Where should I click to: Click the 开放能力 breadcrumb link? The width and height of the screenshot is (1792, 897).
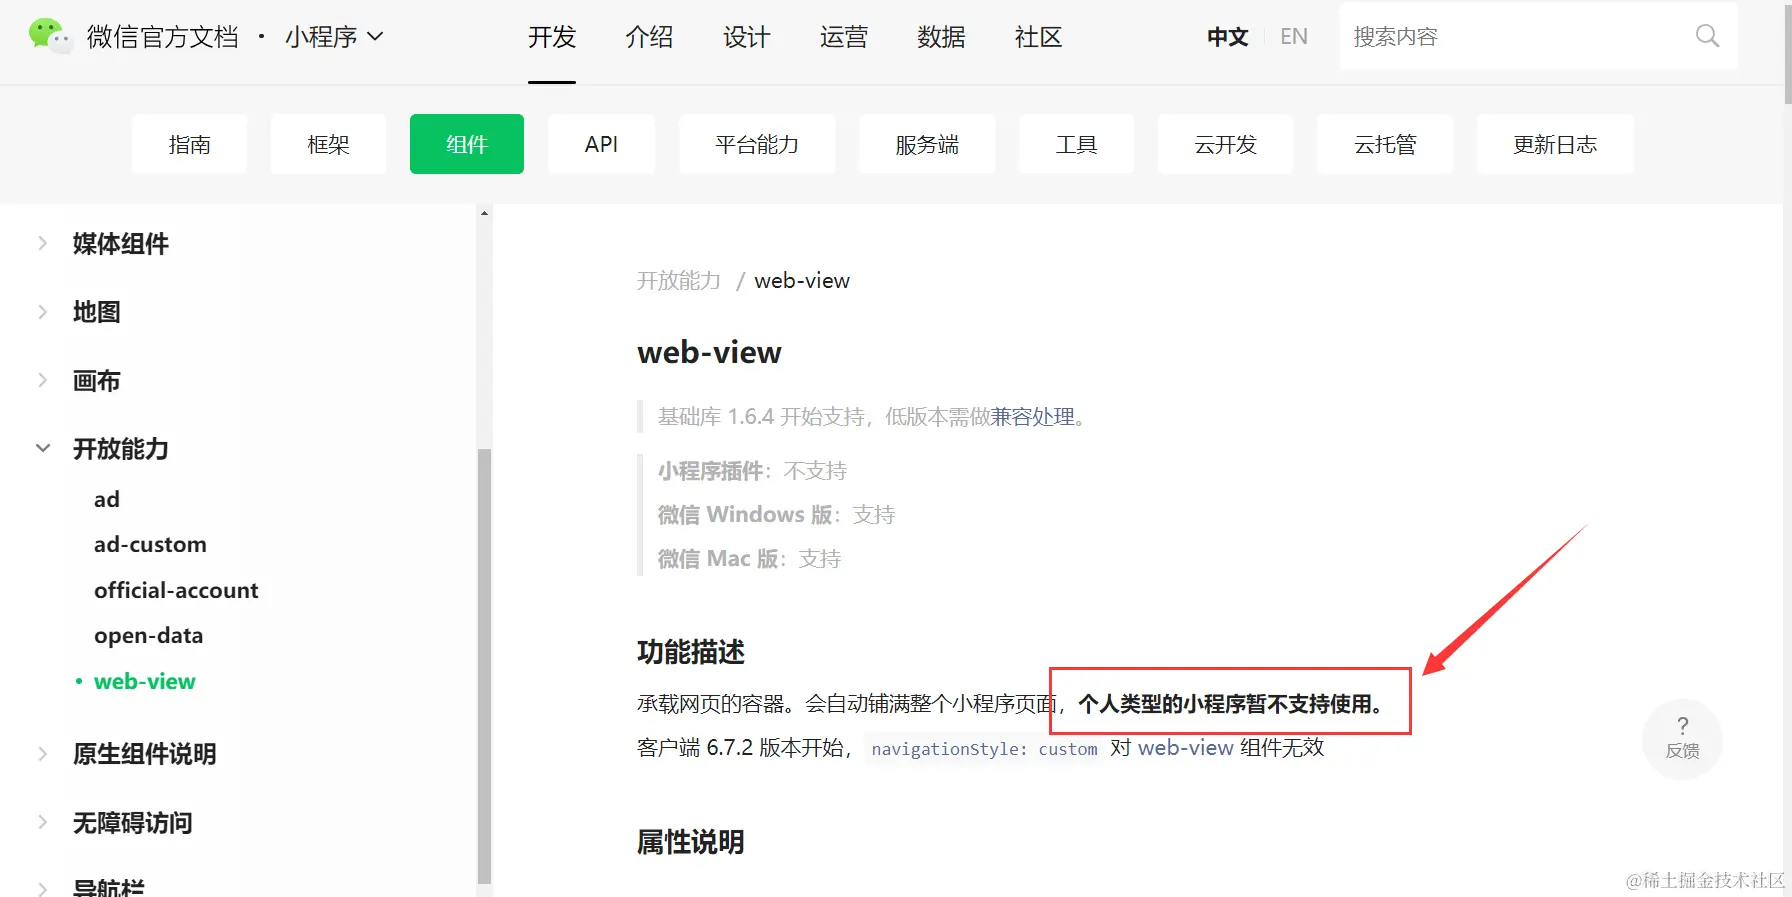(678, 280)
